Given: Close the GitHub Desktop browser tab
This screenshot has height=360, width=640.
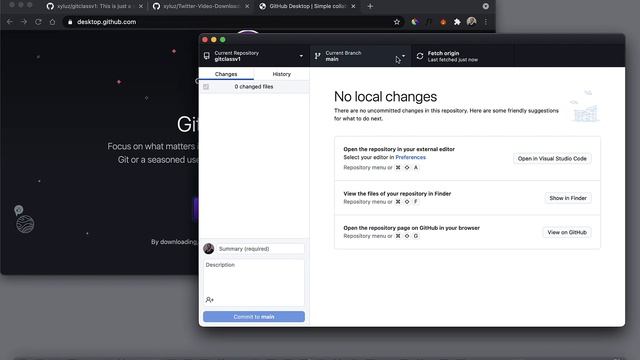Looking at the screenshot, I should click(353, 6).
